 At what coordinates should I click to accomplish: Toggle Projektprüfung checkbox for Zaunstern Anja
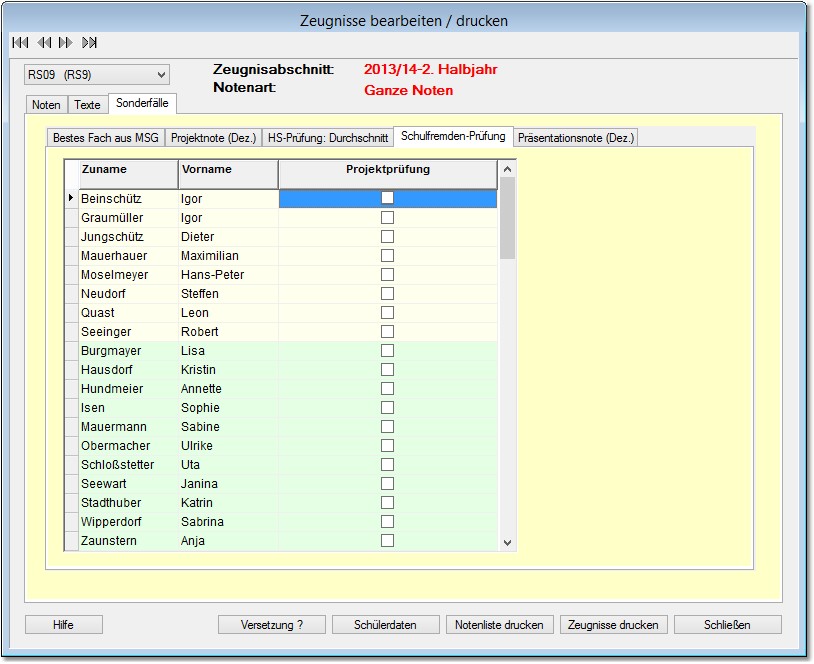click(x=387, y=541)
